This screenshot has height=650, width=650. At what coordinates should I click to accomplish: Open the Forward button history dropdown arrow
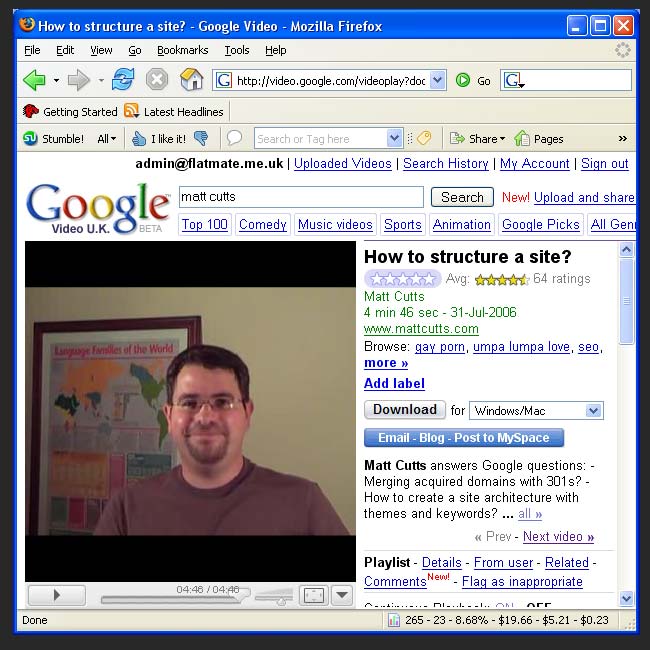click(101, 80)
